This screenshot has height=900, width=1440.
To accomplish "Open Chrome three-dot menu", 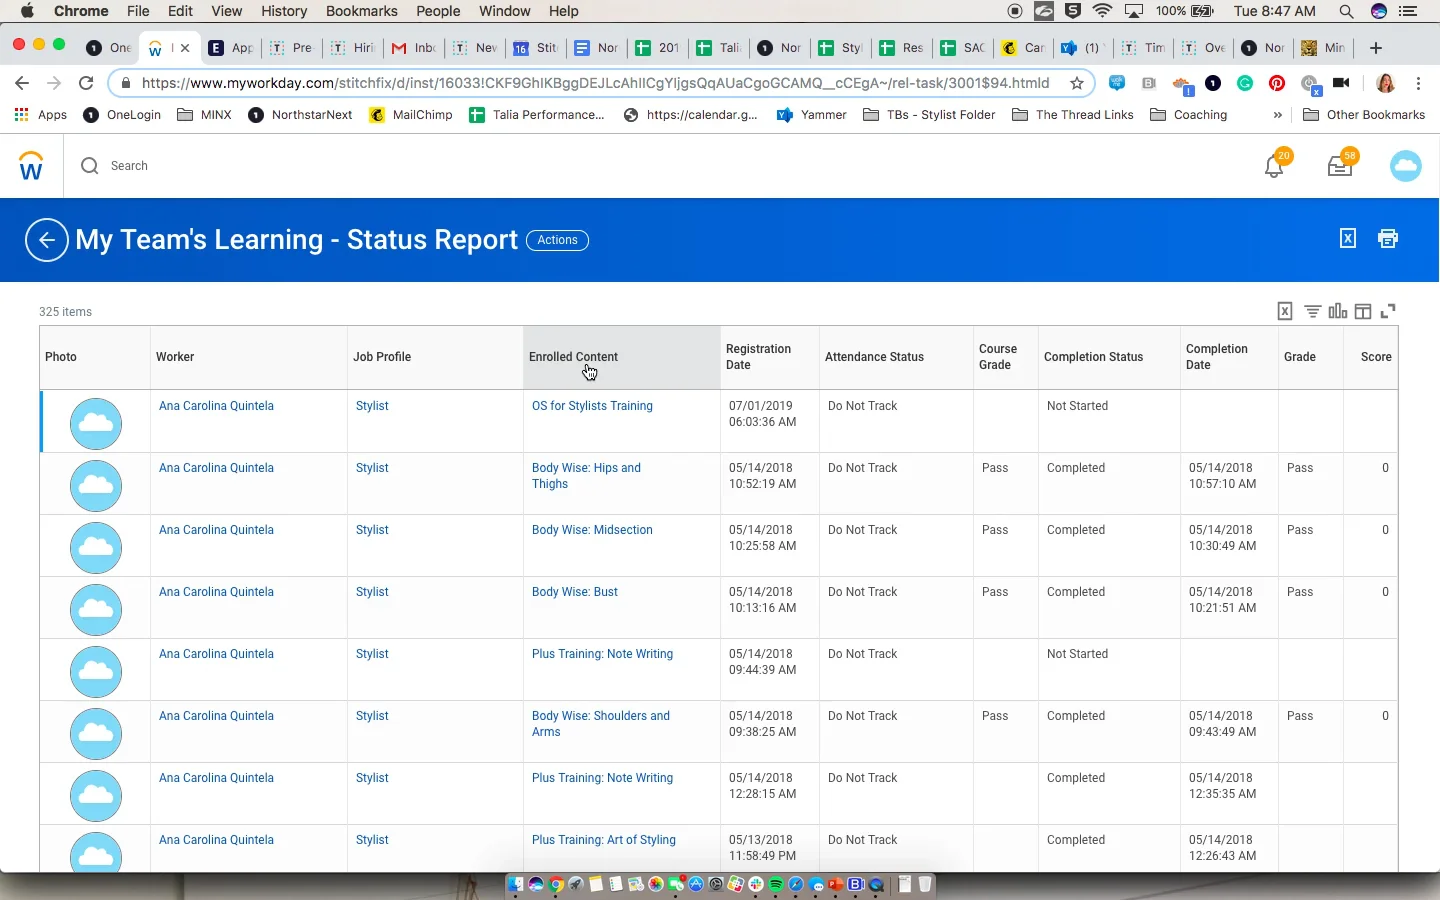I will (x=1419, y=83).
